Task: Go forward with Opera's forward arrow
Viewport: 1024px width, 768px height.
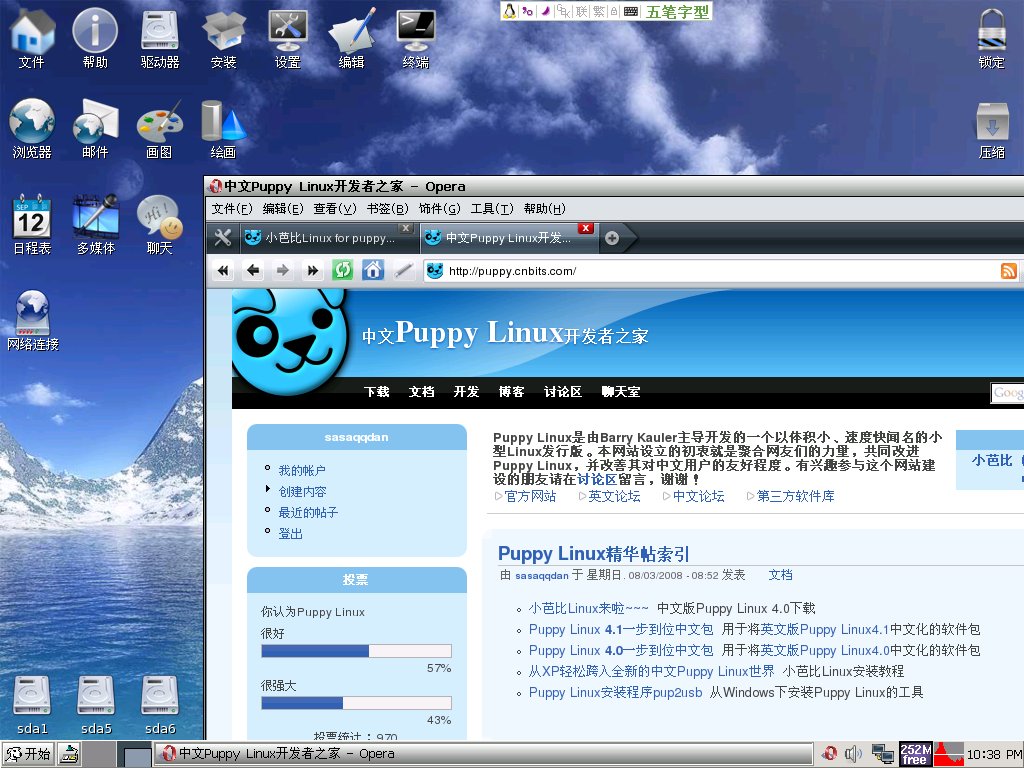Action: point(282,270)
